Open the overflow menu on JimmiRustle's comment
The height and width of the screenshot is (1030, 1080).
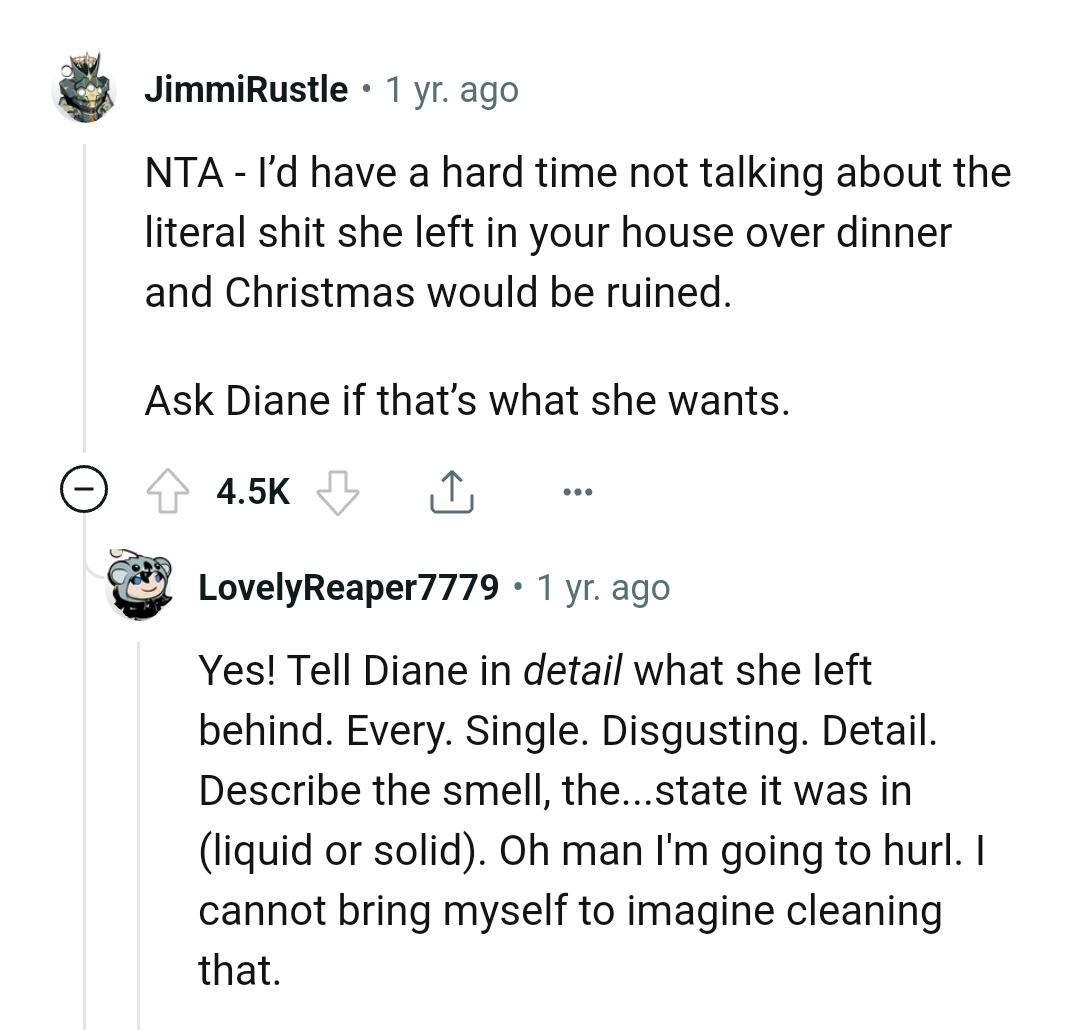pos(578,490)
